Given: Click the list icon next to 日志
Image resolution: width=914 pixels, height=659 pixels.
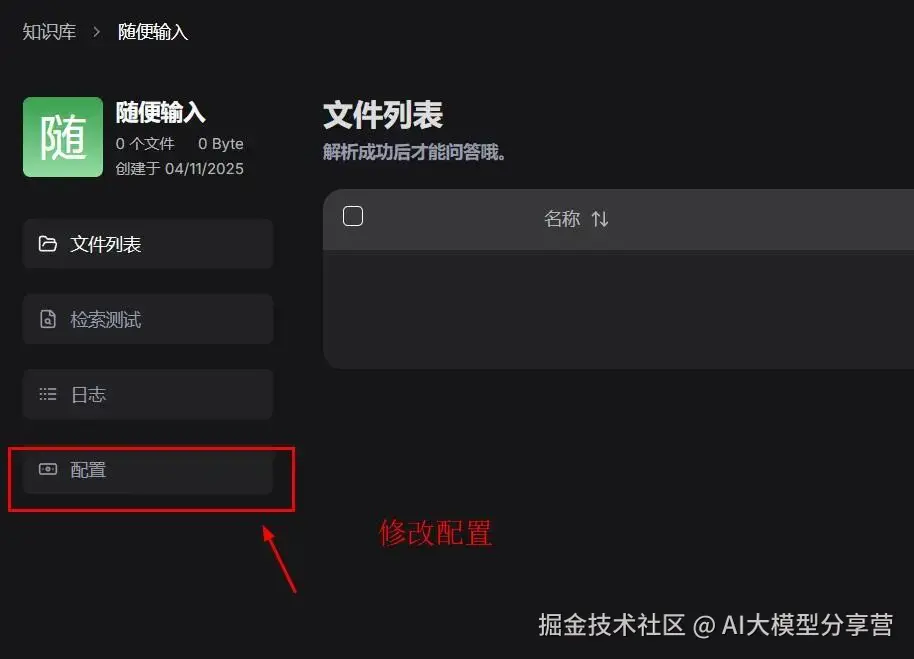Looking at the screenshot, I should tap(47, 394).
